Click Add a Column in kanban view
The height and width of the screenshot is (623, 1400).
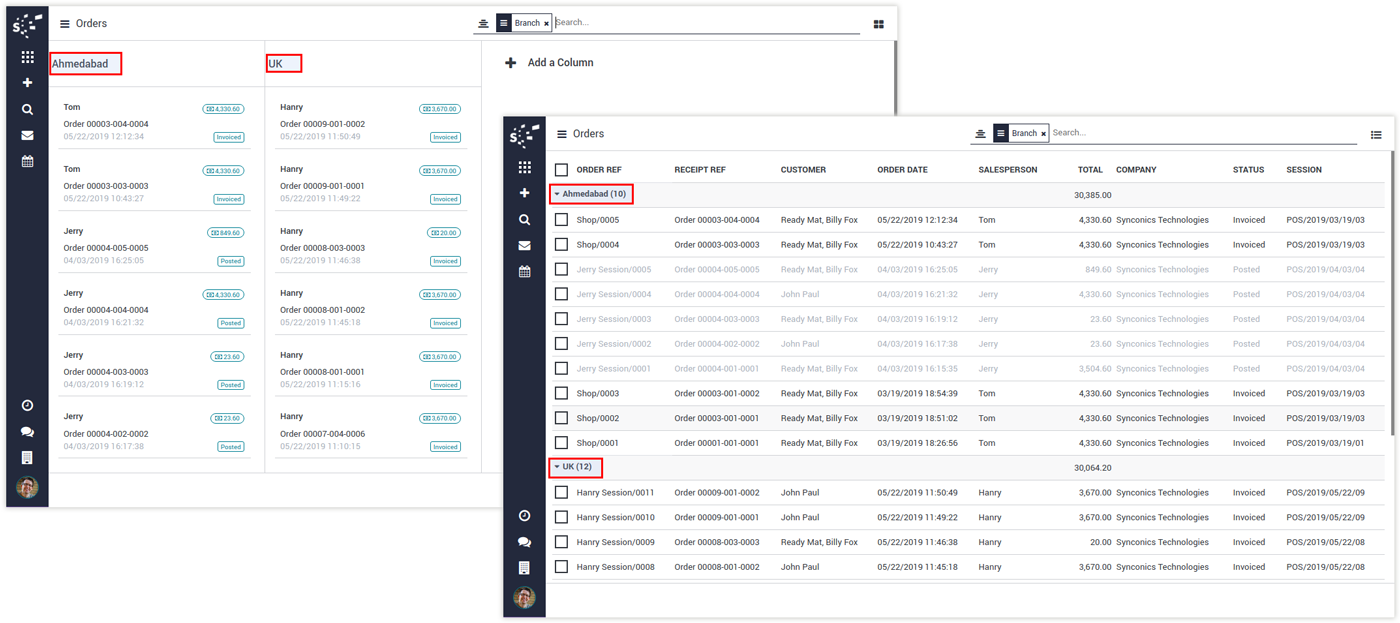click(x=550, y=63)
